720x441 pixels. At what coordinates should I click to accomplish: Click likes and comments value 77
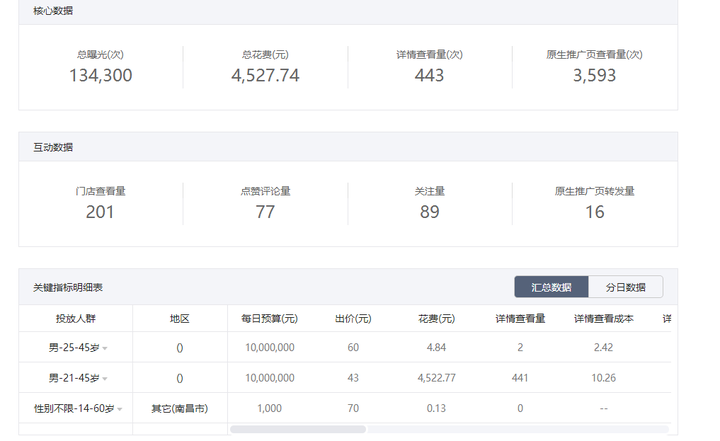point(265,212)
